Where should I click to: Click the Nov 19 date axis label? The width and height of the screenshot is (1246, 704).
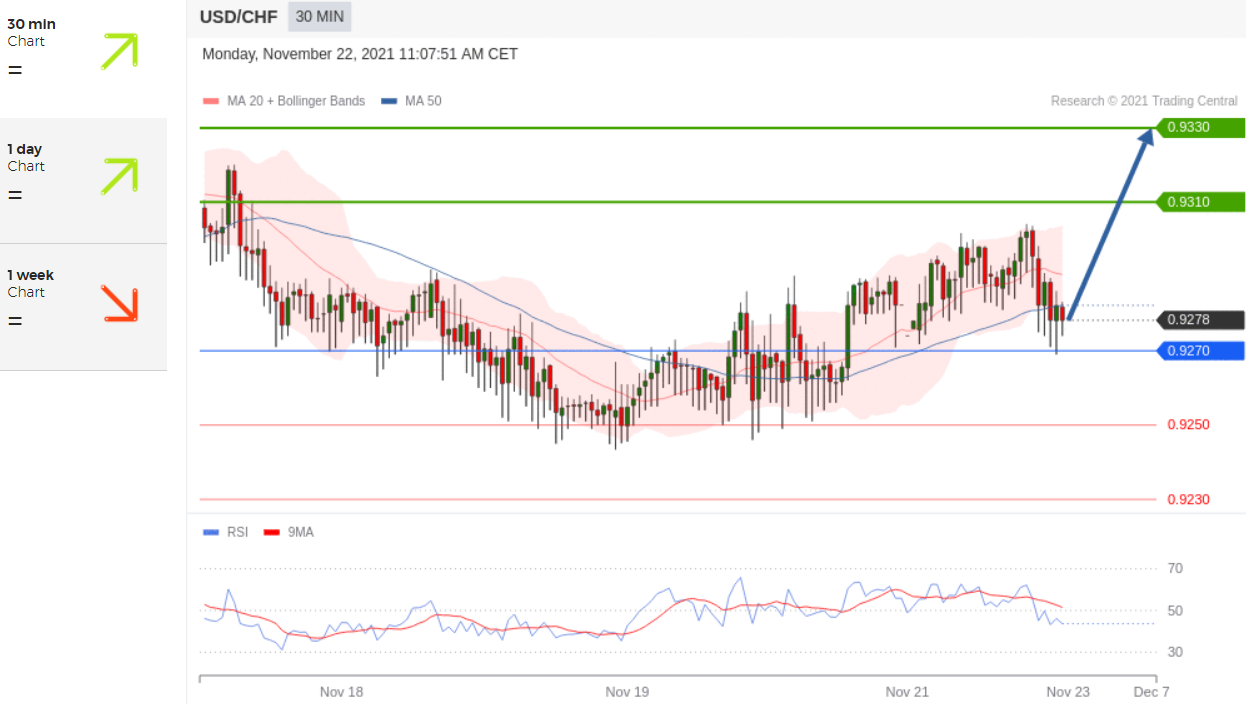click(627, 692)
